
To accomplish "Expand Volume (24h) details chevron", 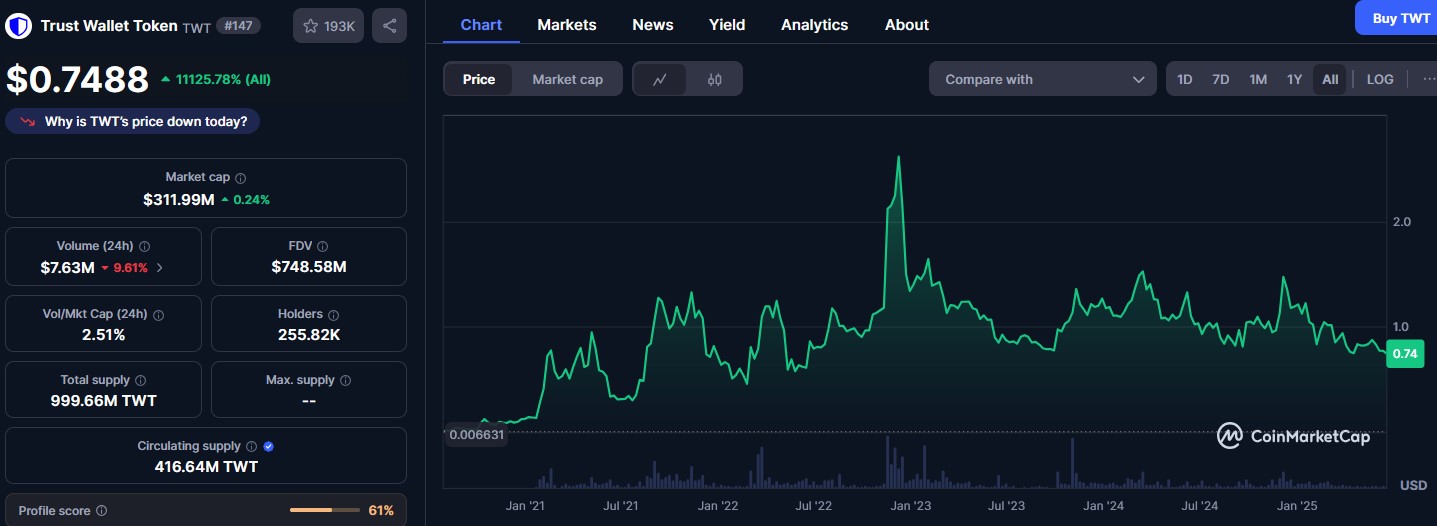I will click(160, 268).
